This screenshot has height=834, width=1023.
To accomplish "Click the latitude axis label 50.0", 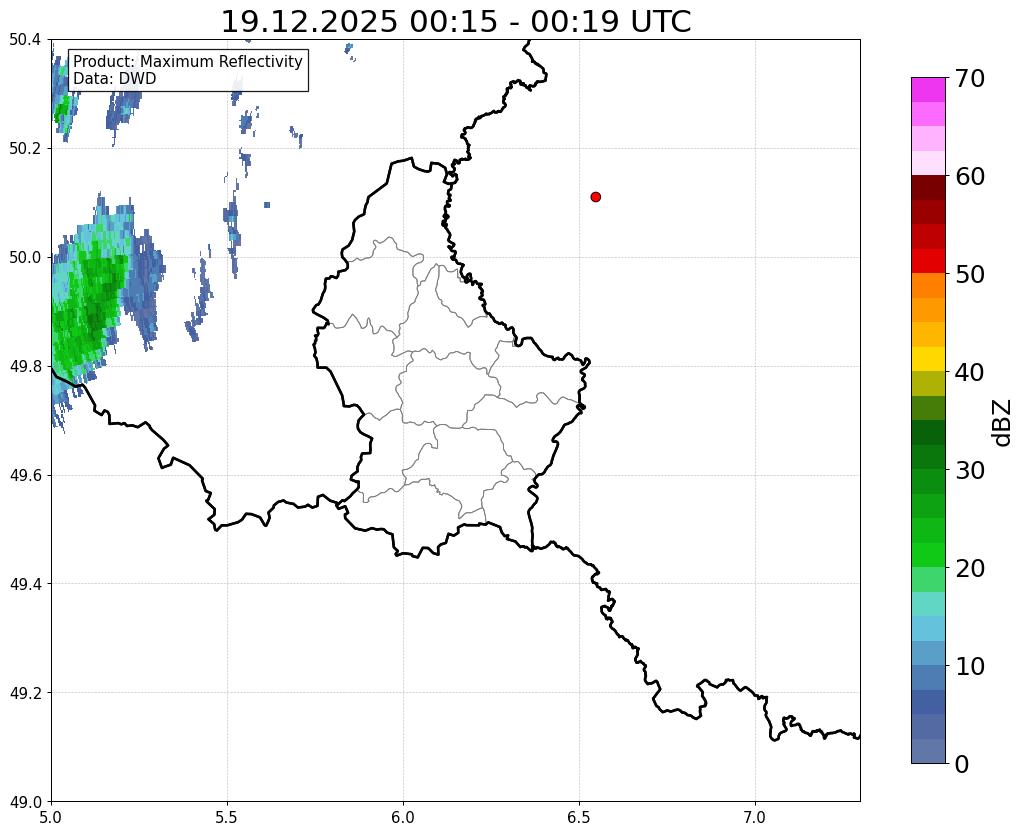I will pyautogui.click(x=25, y=257).
